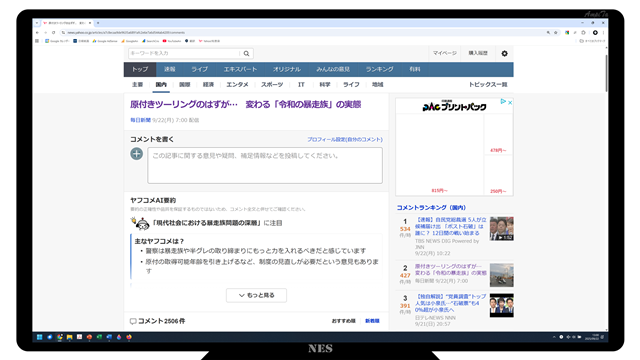Screen dimensions: 640x360
Task: Show hidden tray icons chevron
Action: click(x=554, y=337)
